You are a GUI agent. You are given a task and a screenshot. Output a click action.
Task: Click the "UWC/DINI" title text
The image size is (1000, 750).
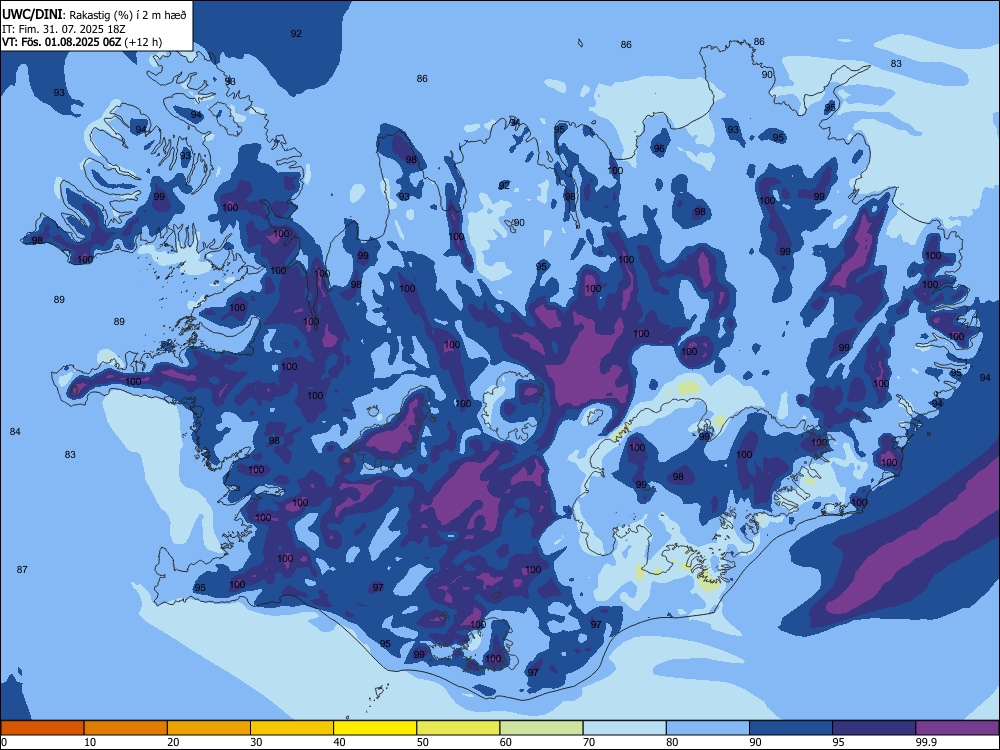tap(32, 15)
